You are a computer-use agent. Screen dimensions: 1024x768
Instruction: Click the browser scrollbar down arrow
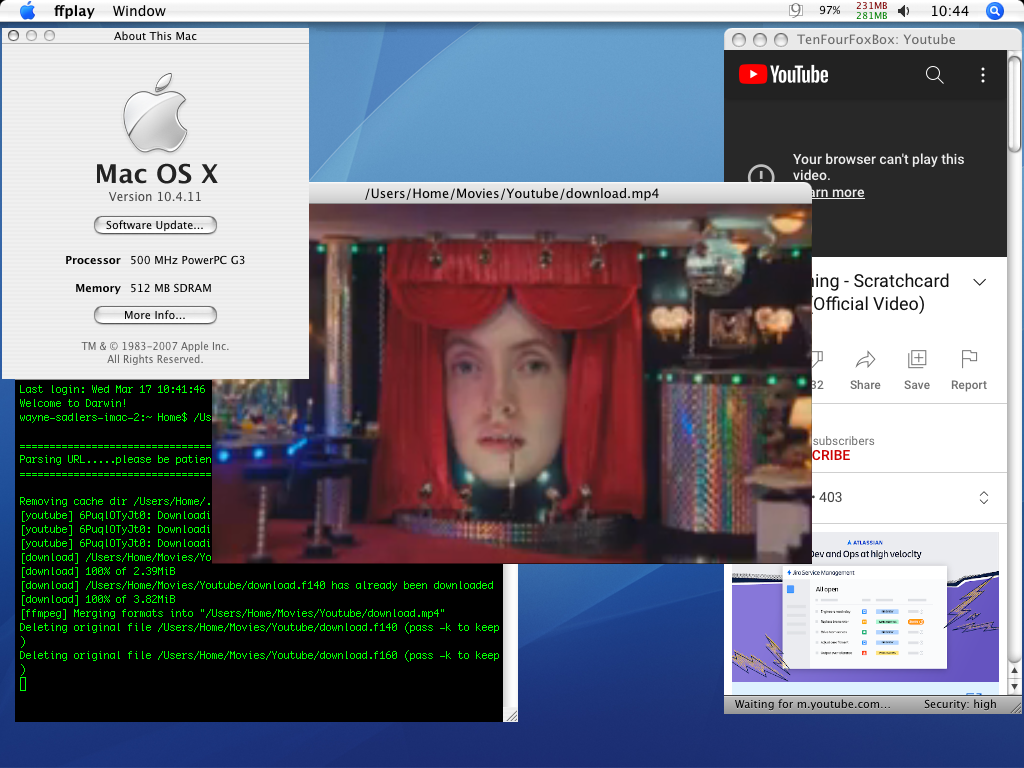(x=1014, y=687)
